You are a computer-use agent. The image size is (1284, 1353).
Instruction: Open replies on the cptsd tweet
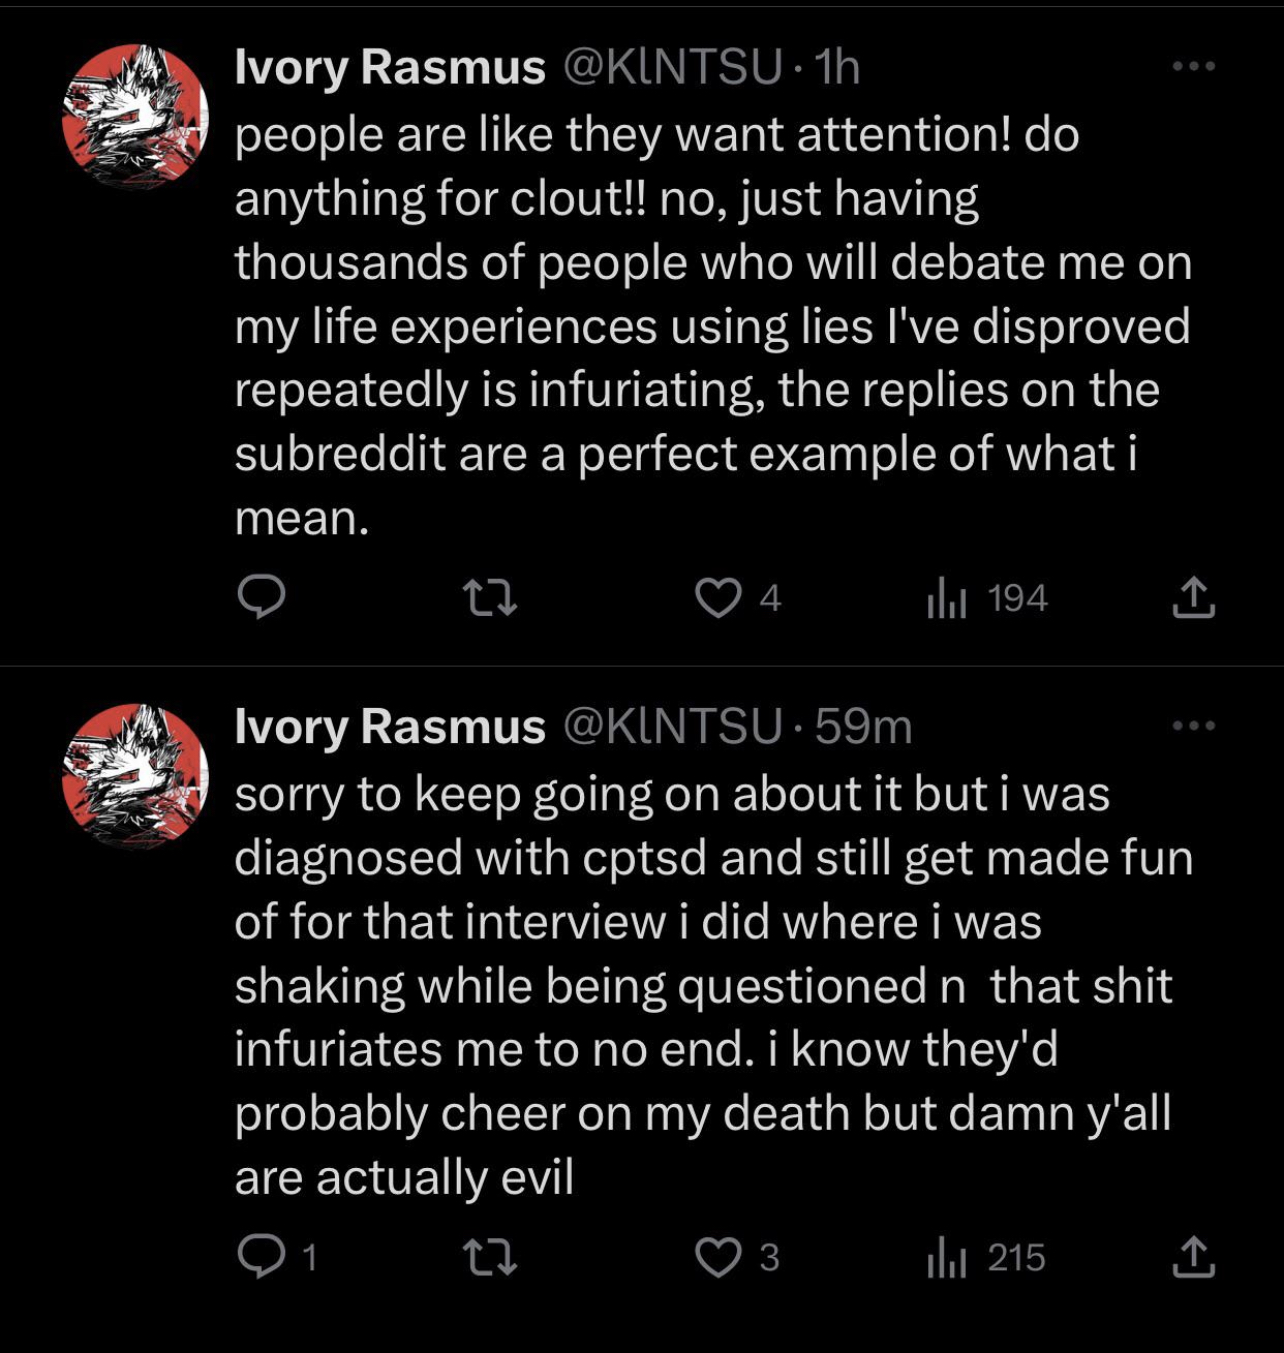pos(262,1257)
